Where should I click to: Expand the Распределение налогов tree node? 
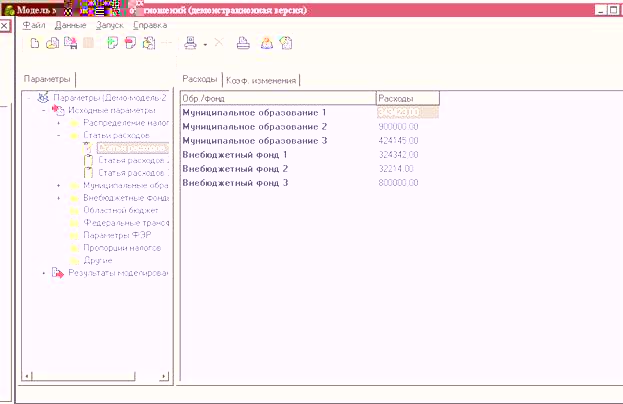coord(59,122)
